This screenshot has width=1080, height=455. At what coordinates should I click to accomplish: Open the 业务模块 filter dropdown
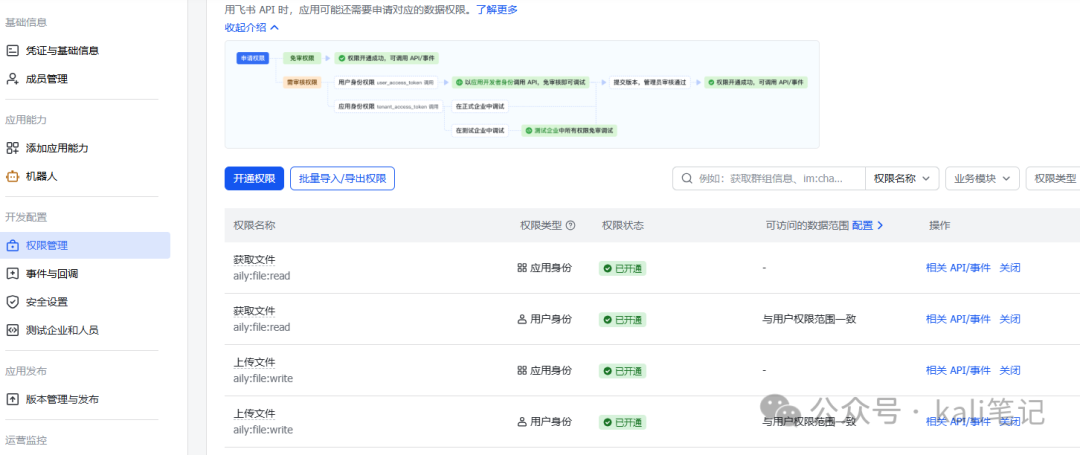(982, 178)
